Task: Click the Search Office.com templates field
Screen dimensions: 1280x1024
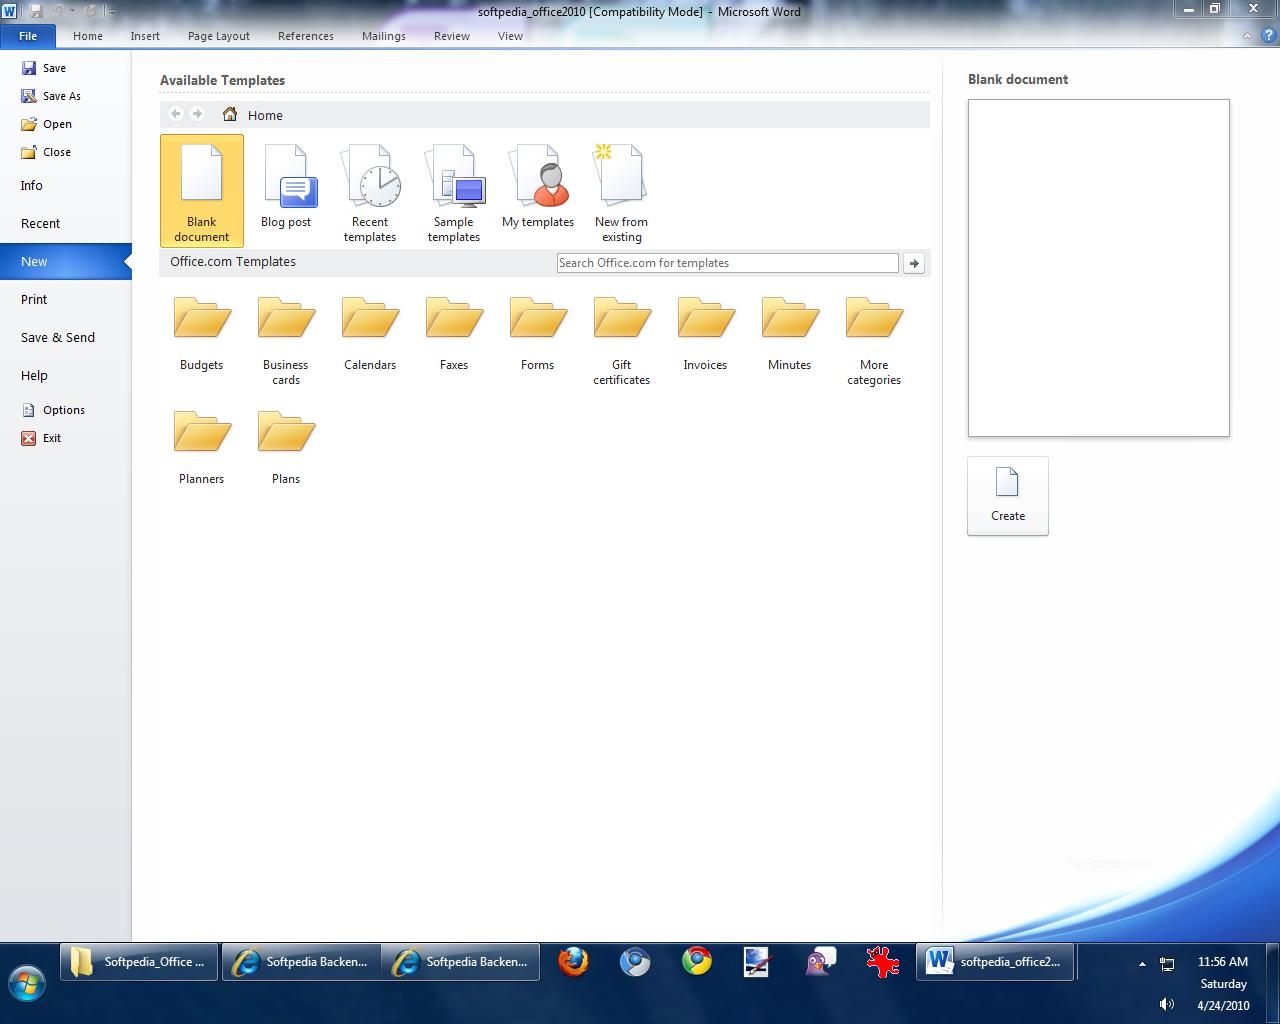Action: (727, 263)
